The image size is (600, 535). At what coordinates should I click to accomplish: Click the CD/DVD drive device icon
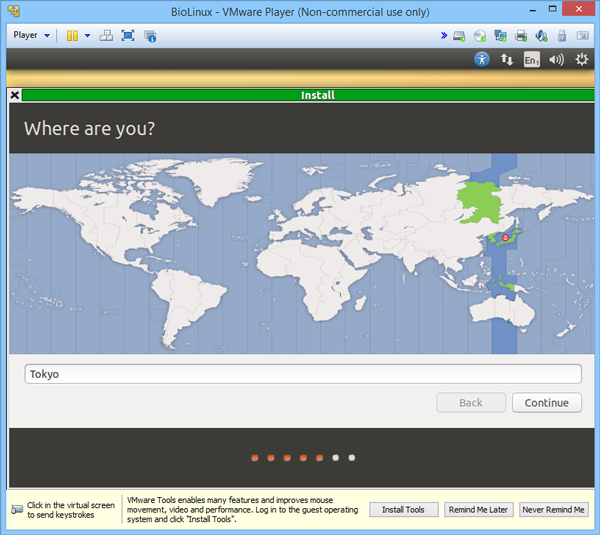[479, 36]
